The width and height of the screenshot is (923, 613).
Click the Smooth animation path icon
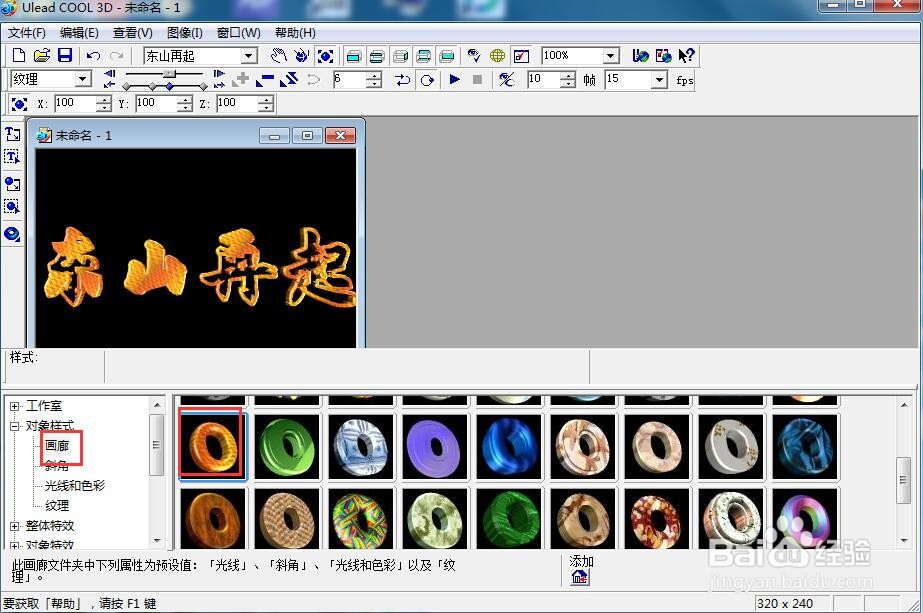pyautogui.click(x=313, y=79)
